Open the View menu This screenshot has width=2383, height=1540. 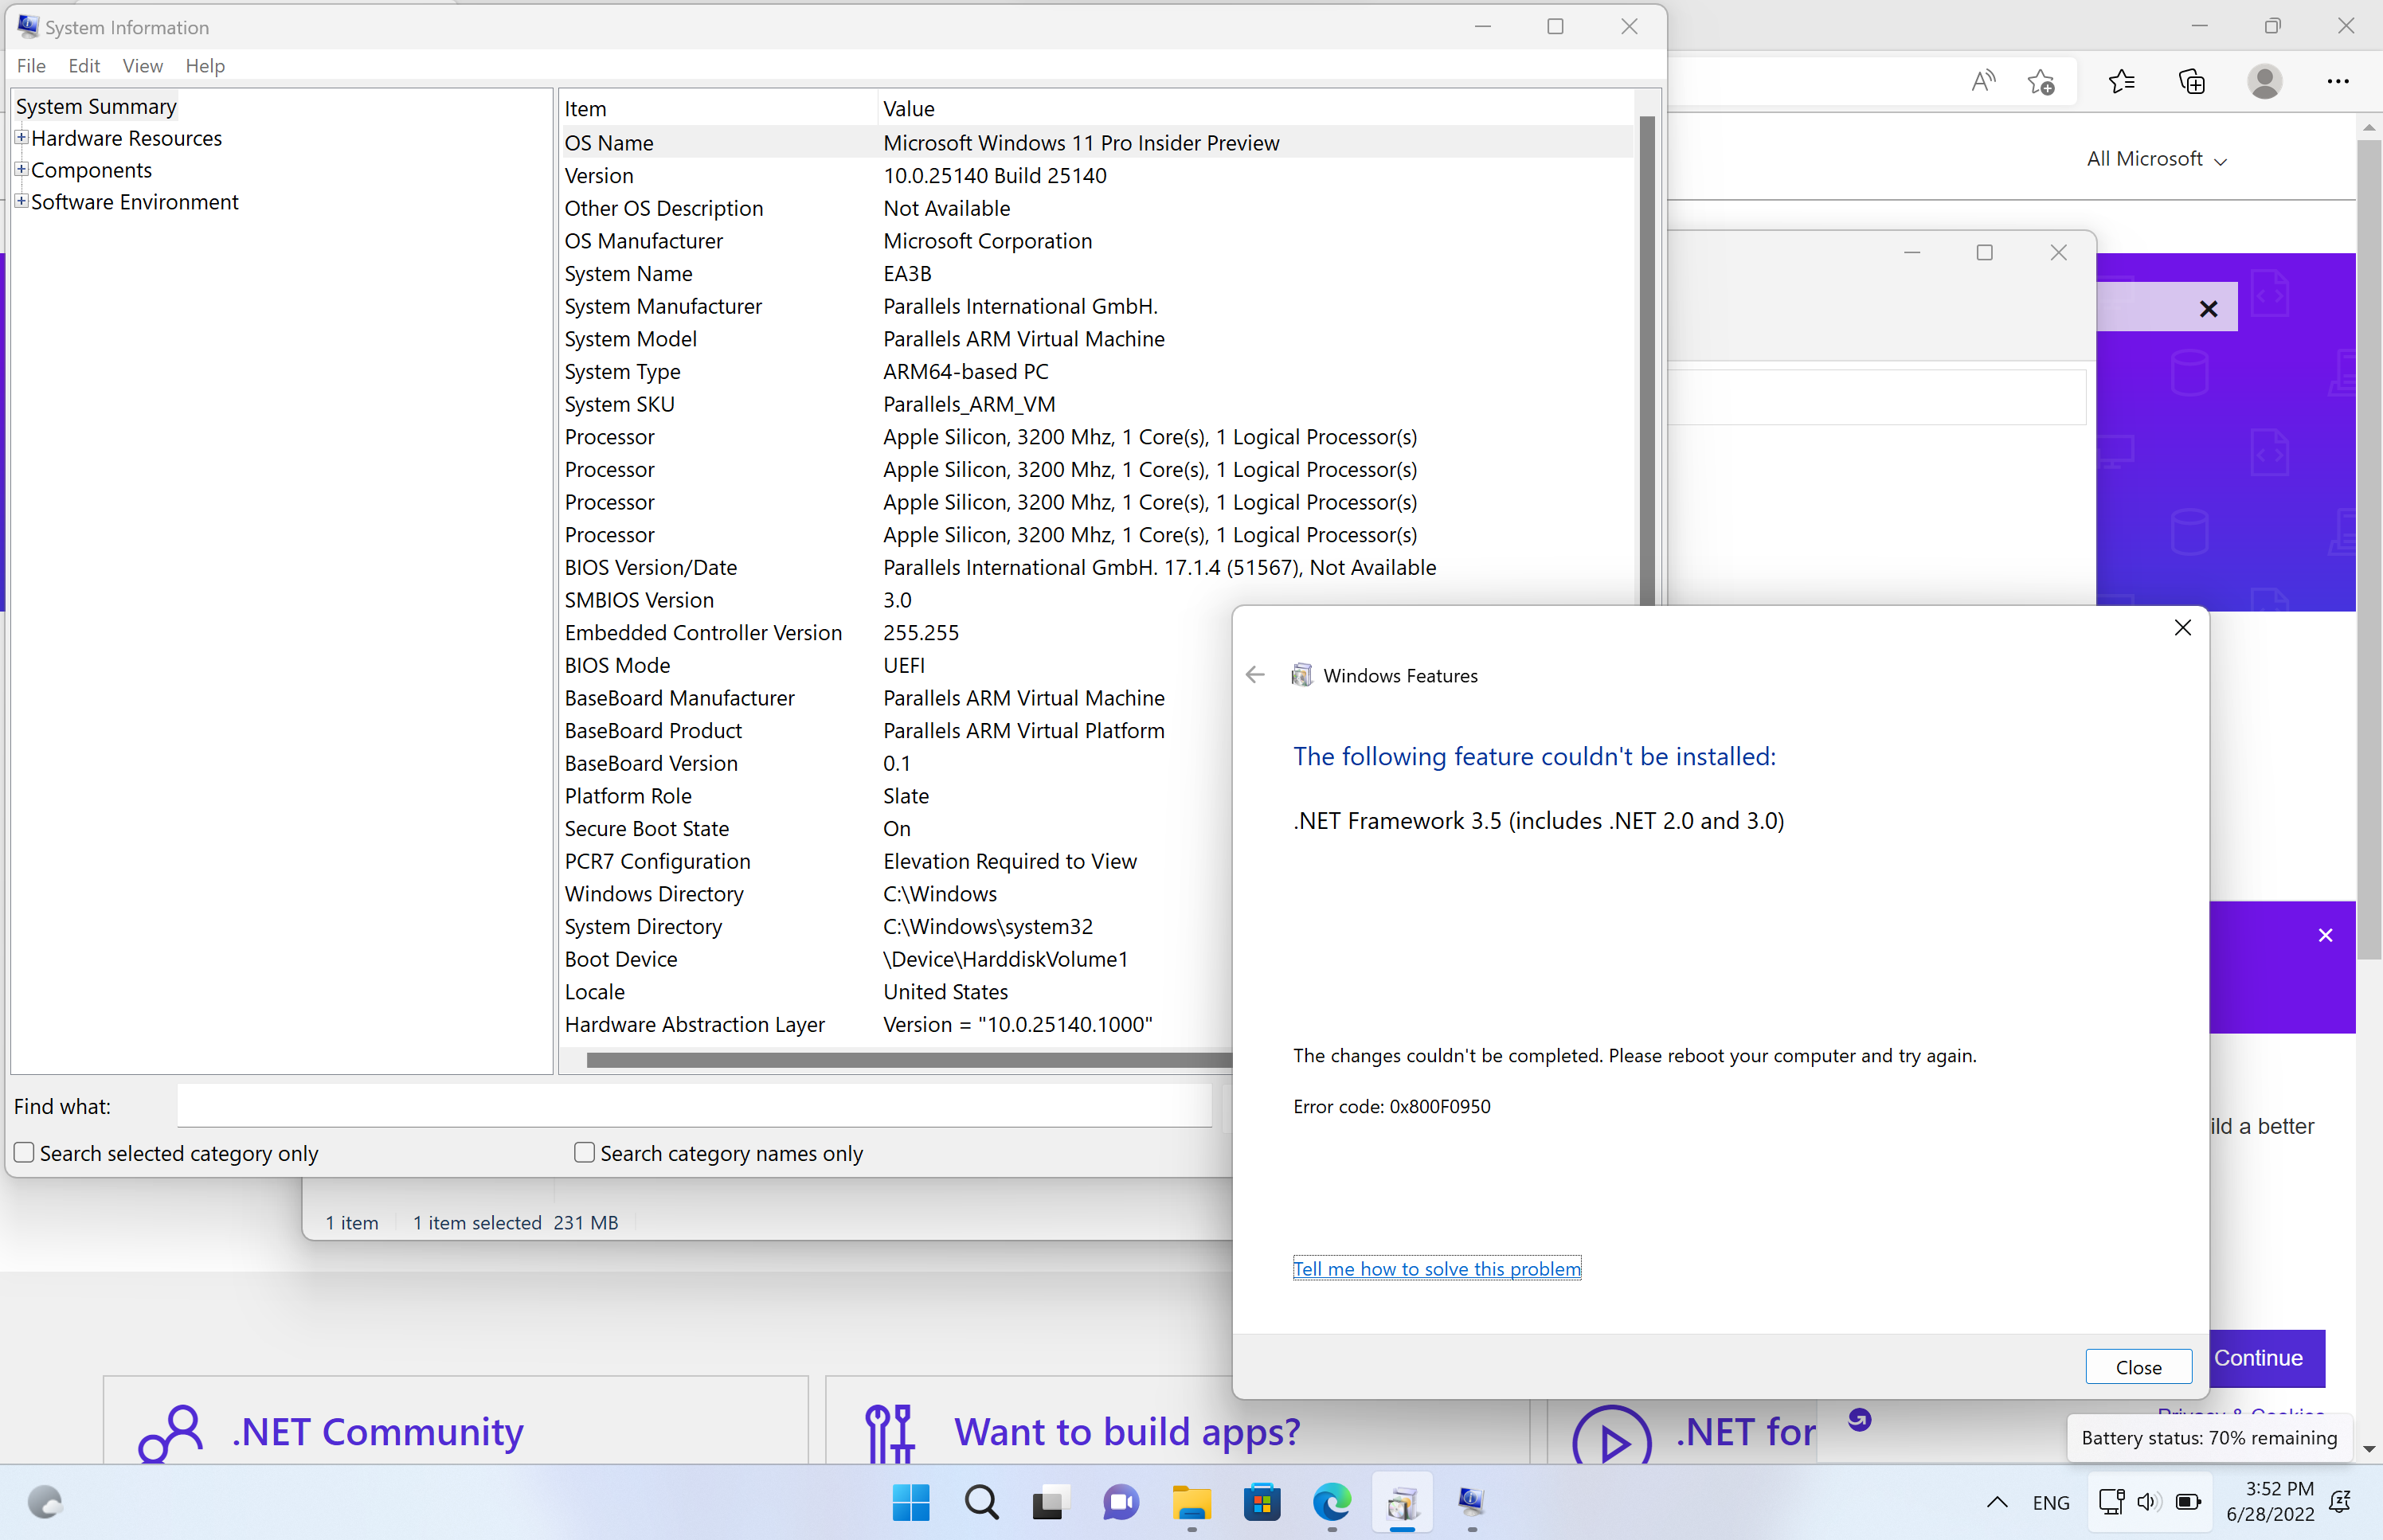coord(142,66)
